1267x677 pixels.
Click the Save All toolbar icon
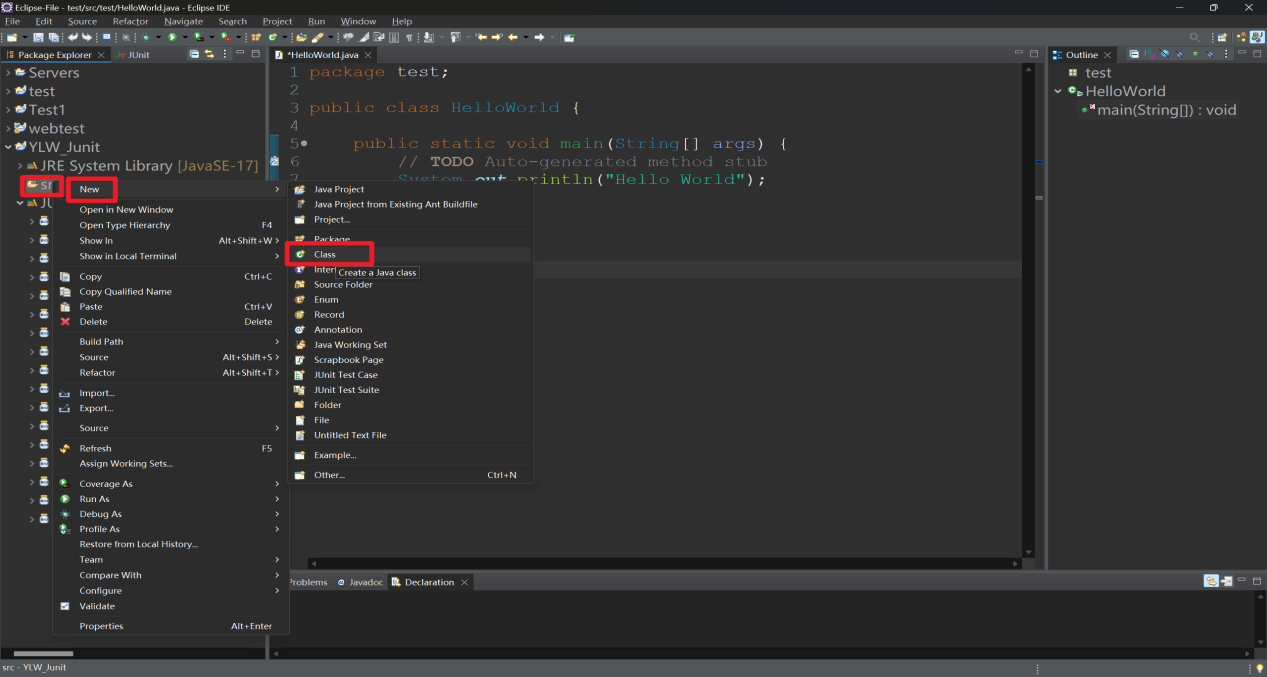pyautogui.click(x=54, y=37)
